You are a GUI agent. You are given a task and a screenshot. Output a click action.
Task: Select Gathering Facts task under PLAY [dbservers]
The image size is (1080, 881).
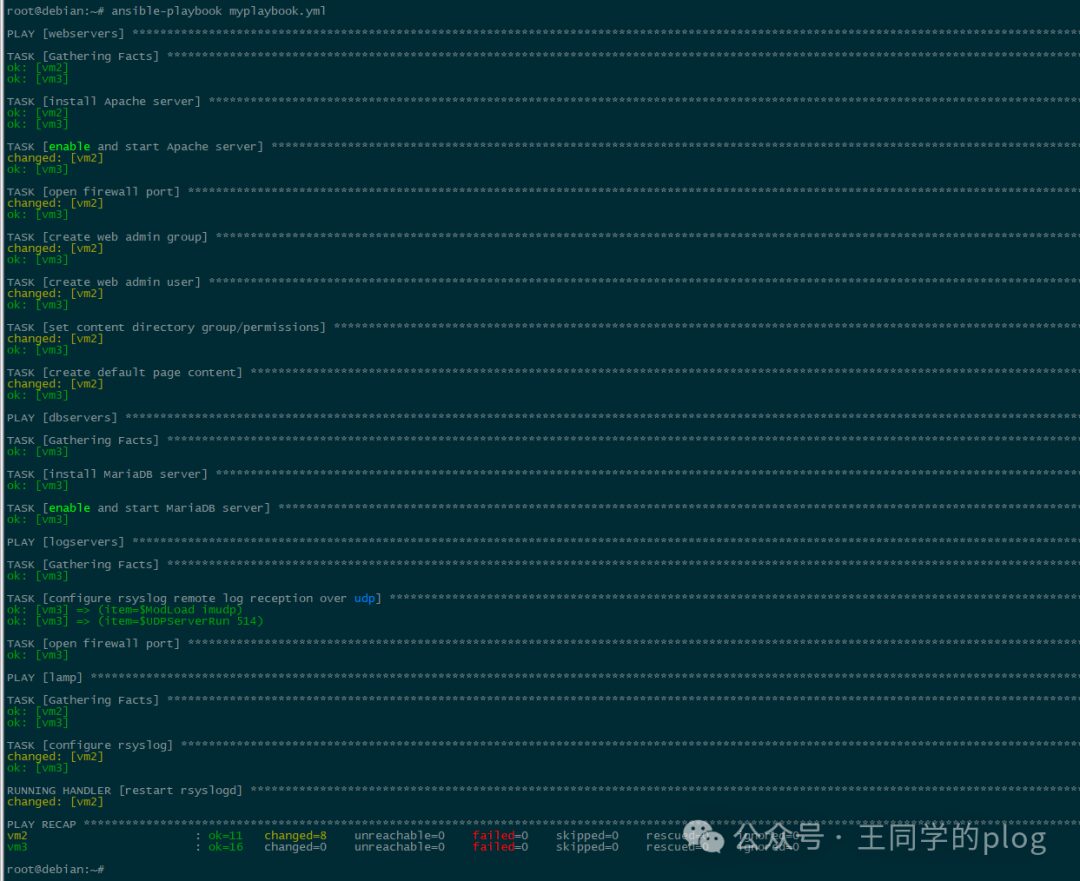(x=543, y=440)
